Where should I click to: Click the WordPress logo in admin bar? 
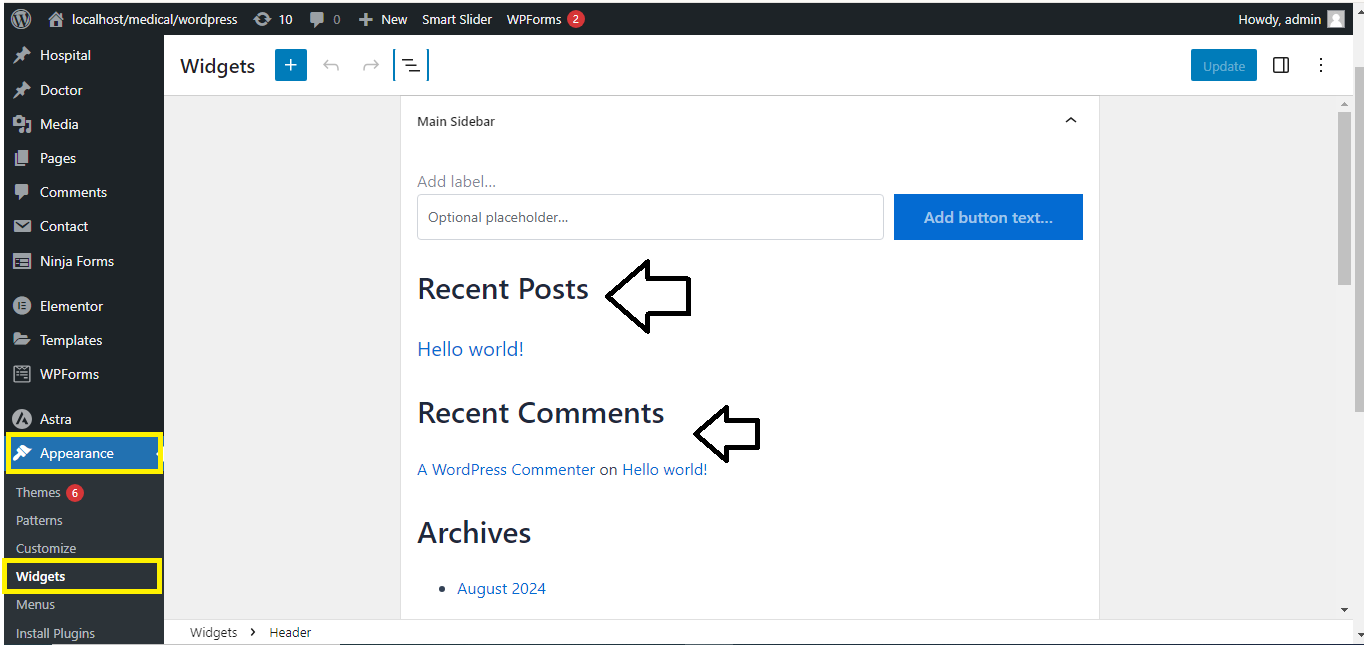21,19
